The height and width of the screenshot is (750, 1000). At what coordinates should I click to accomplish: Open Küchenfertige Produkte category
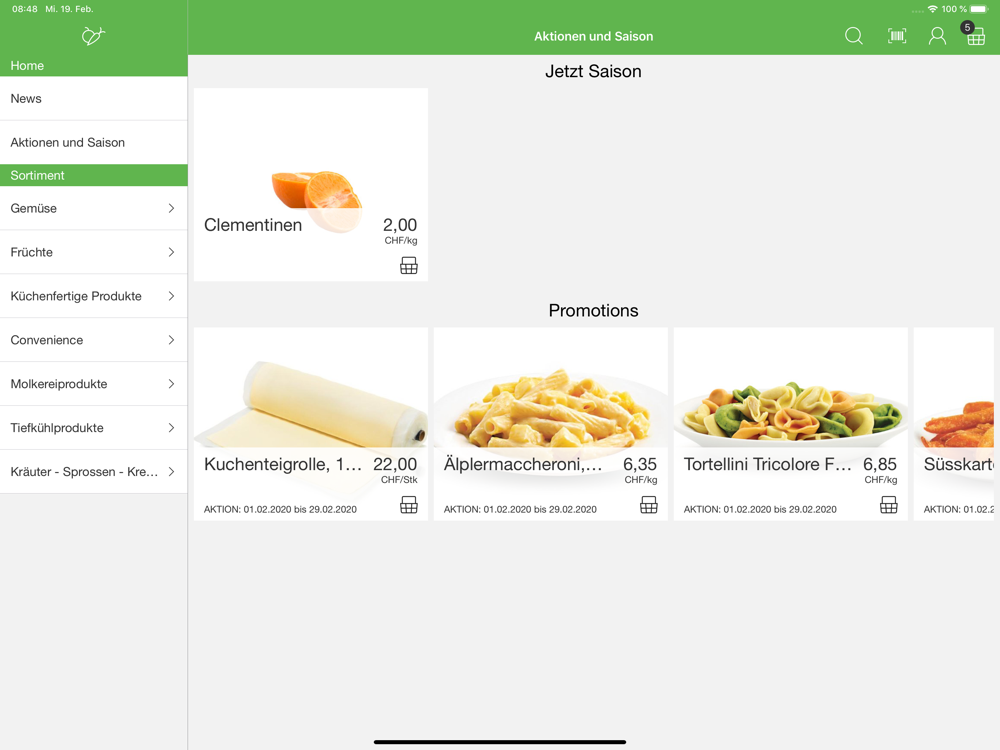click(x=94, y=297)
